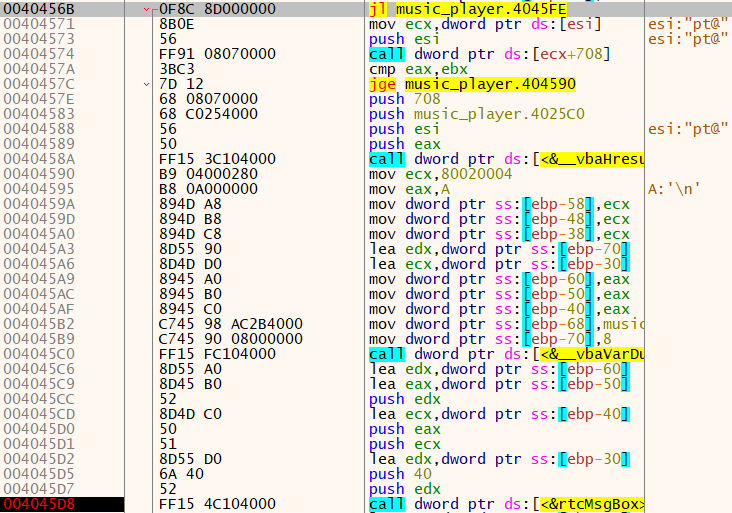Select mov eax,A instruction

tap(409, 189)
